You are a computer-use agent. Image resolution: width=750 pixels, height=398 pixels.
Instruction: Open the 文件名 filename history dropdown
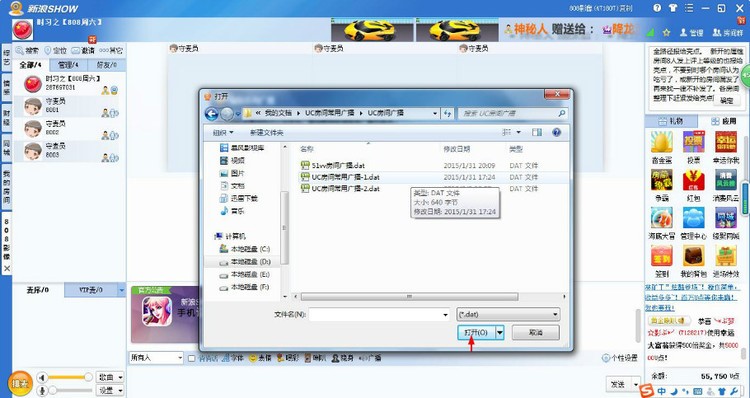pos(445,315)
